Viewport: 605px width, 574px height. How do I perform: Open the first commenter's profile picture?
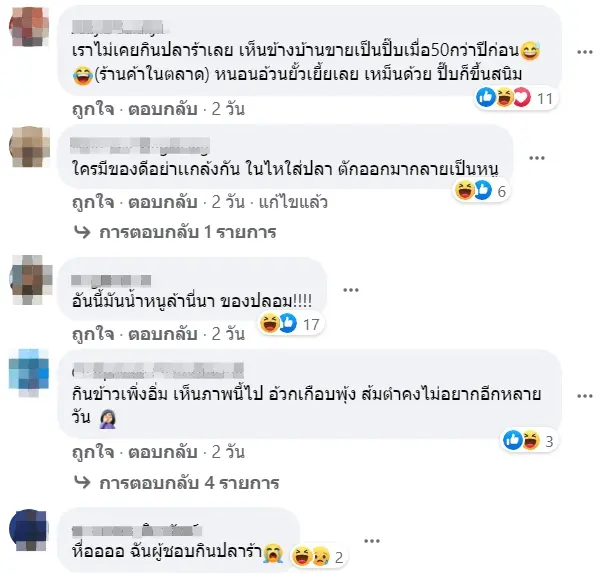(x=29, y=27)
